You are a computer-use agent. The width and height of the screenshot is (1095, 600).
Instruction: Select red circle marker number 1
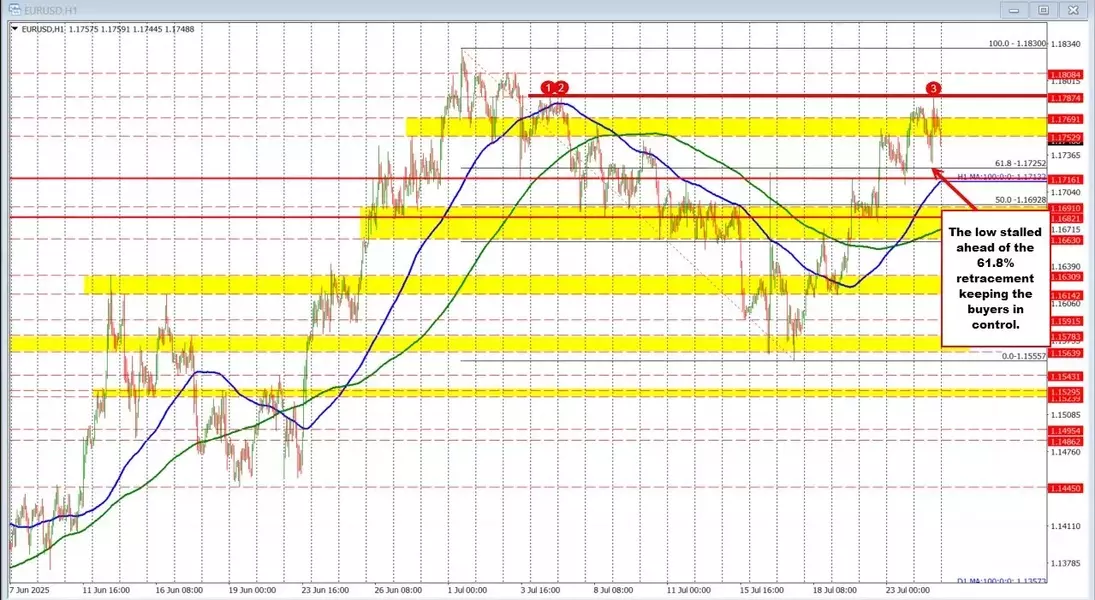coord(548,88)
